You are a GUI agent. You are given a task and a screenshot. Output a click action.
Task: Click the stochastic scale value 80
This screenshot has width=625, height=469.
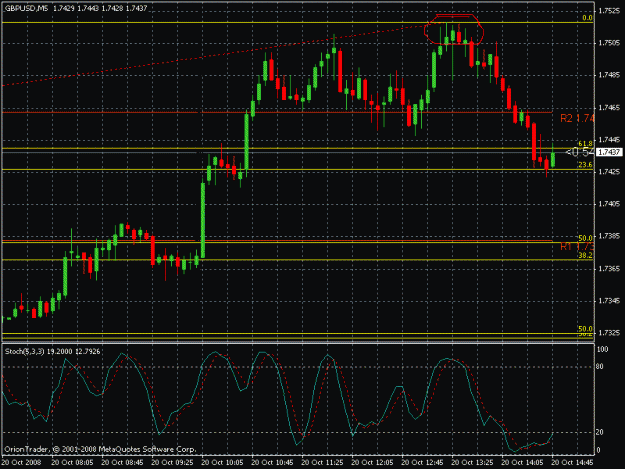(x=600, y=367)
